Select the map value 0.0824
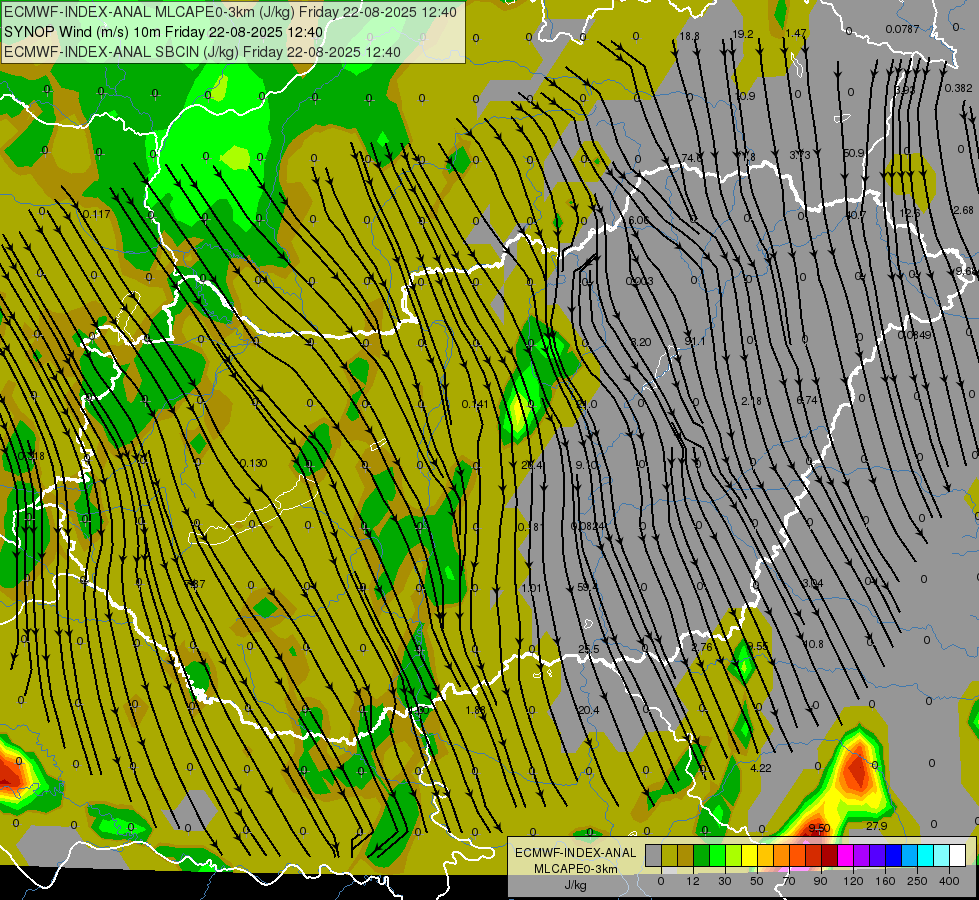The width and height of the screenshot is (979, 900). click(588, 527)
